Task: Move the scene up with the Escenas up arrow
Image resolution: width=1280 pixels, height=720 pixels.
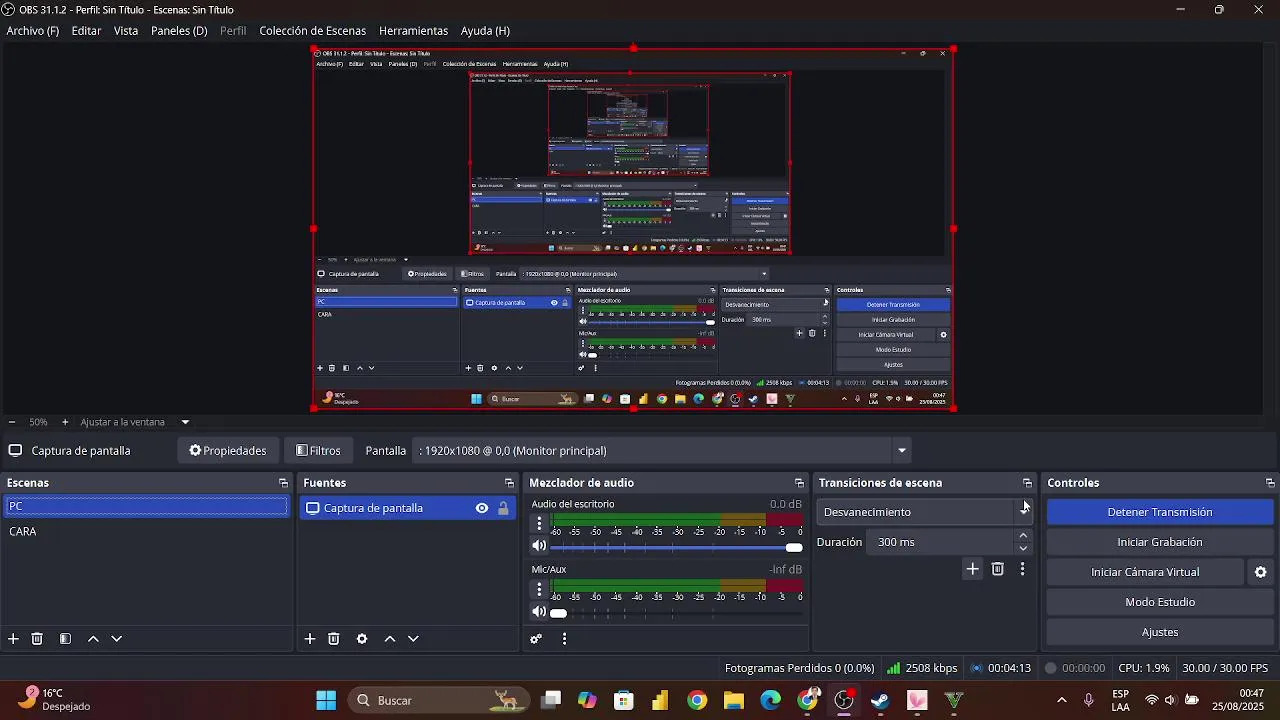Action: click(x=93, y=639)
